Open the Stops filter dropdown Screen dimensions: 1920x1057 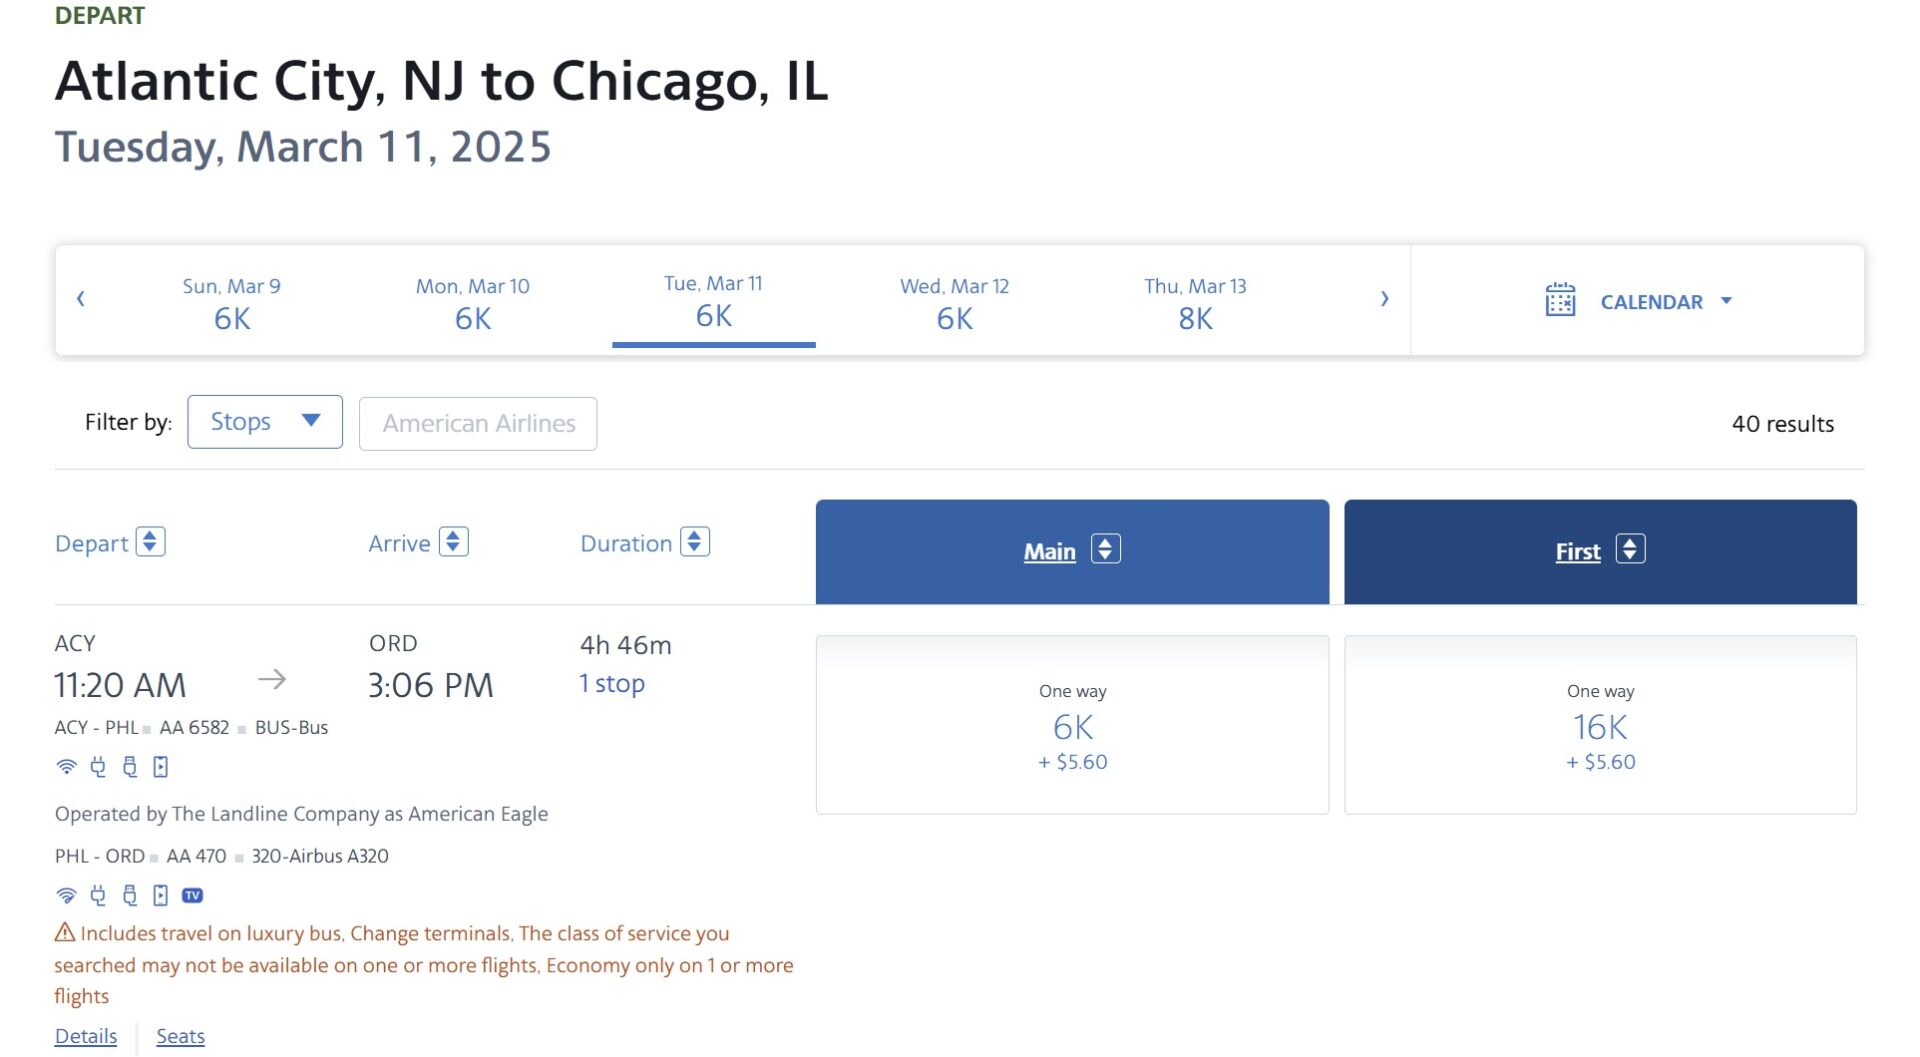pyautogui.click(x=264, y=421)
